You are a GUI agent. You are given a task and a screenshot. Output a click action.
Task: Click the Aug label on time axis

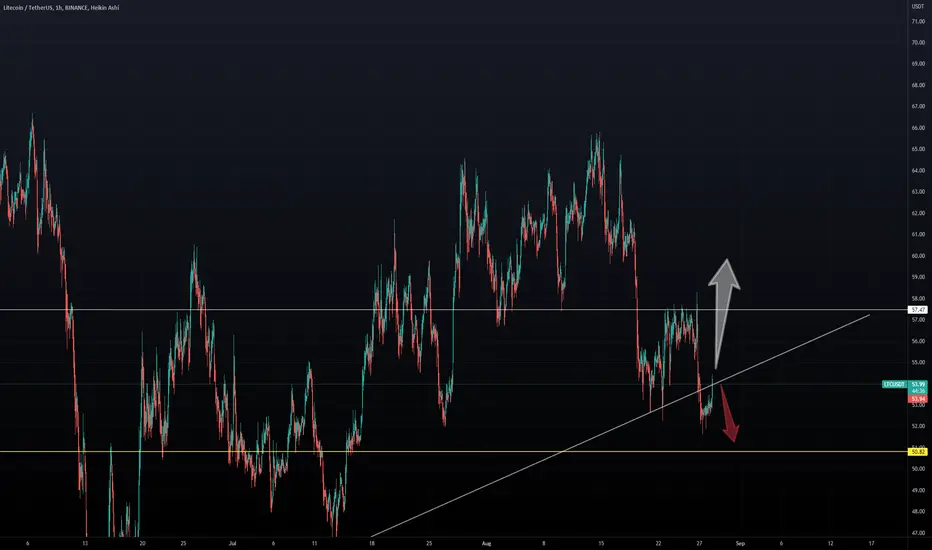pos(486,543)
